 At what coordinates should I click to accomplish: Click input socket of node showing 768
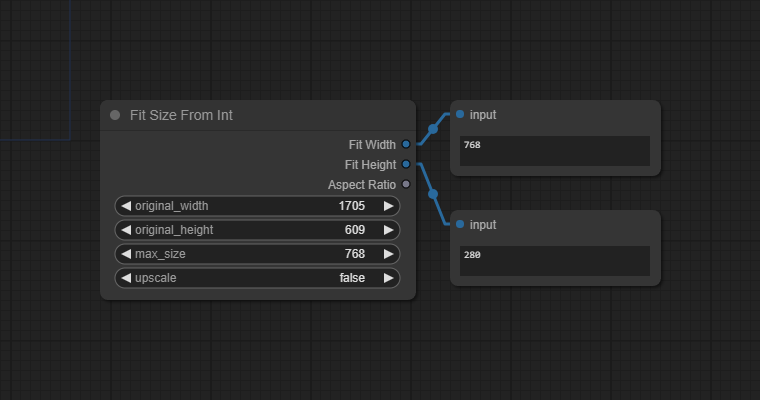click(x=460, y=114)
